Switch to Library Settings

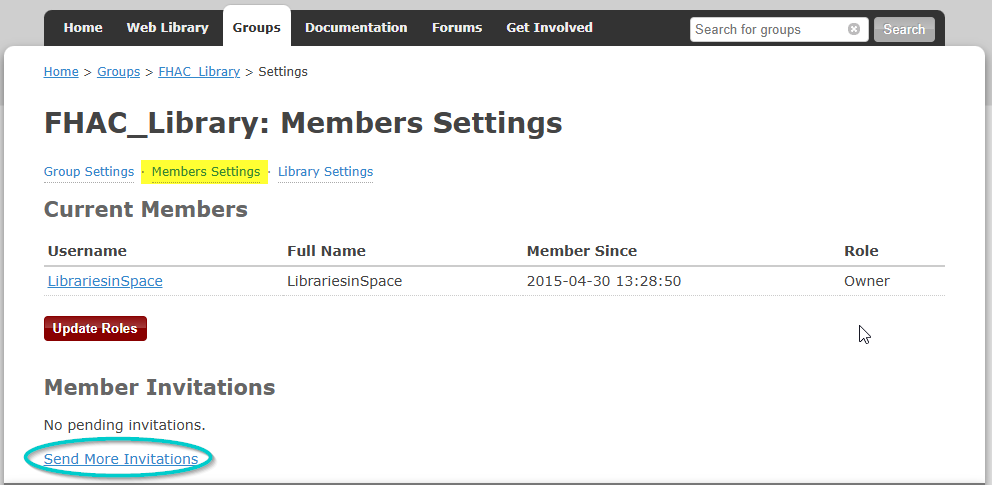pos(325,171)
